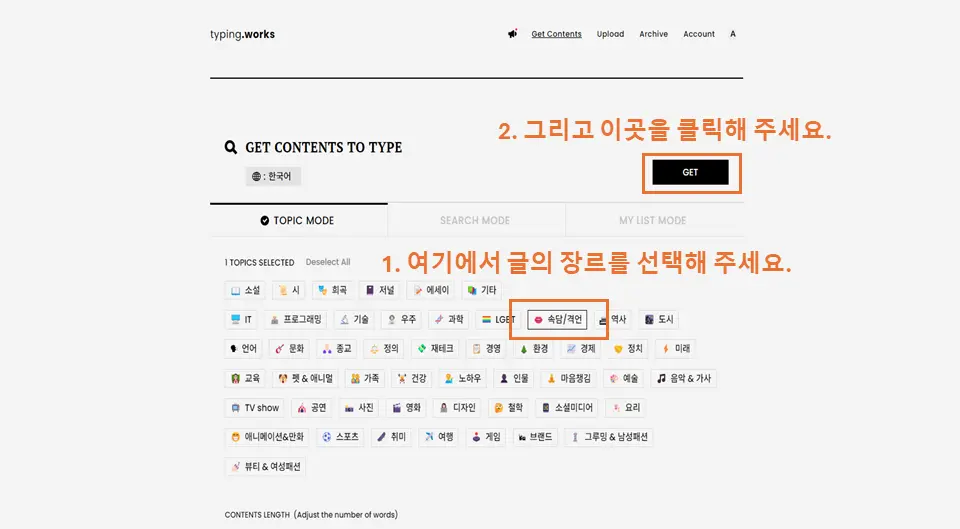
Task: Choose the 교육 topic
Action: coord(245,378)
